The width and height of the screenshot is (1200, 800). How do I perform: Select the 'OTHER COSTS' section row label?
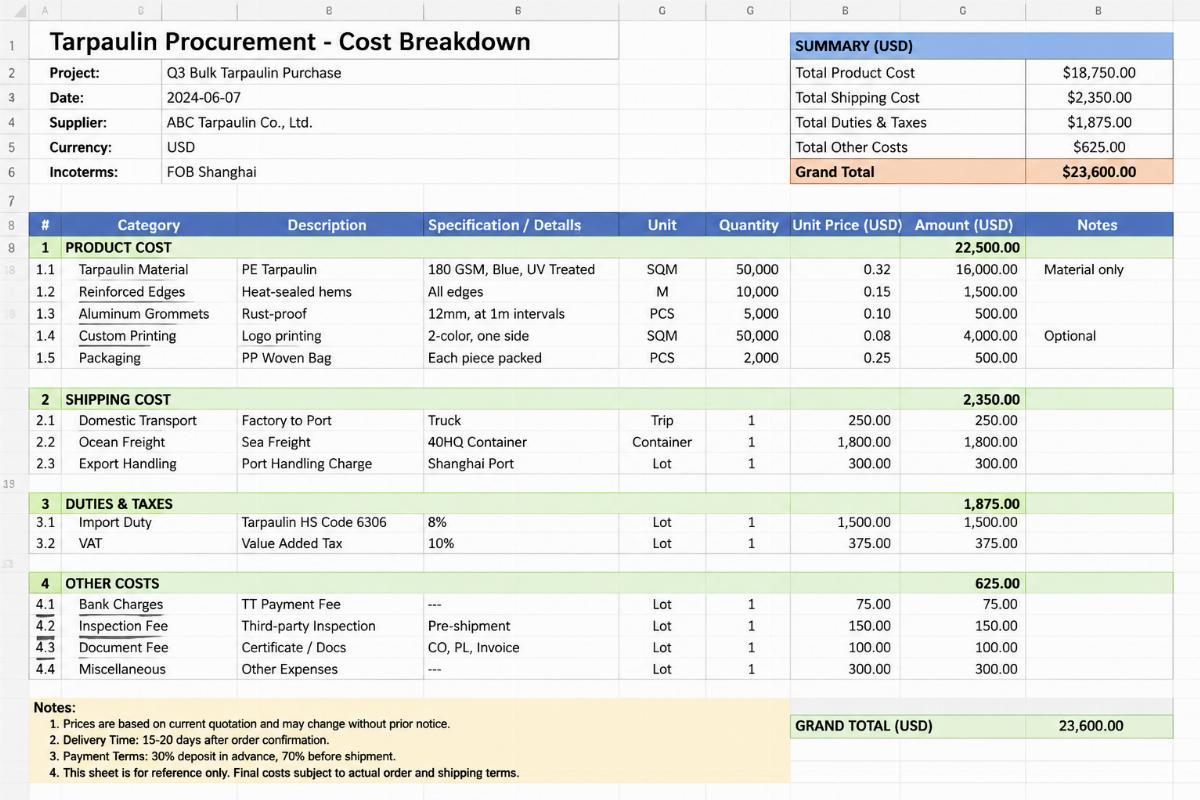click(x=112, y=583)
